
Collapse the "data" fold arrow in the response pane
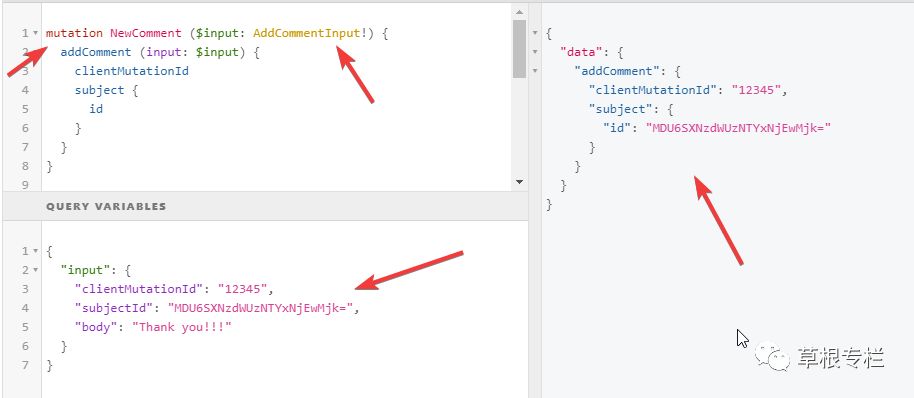(x=536, y=52)
